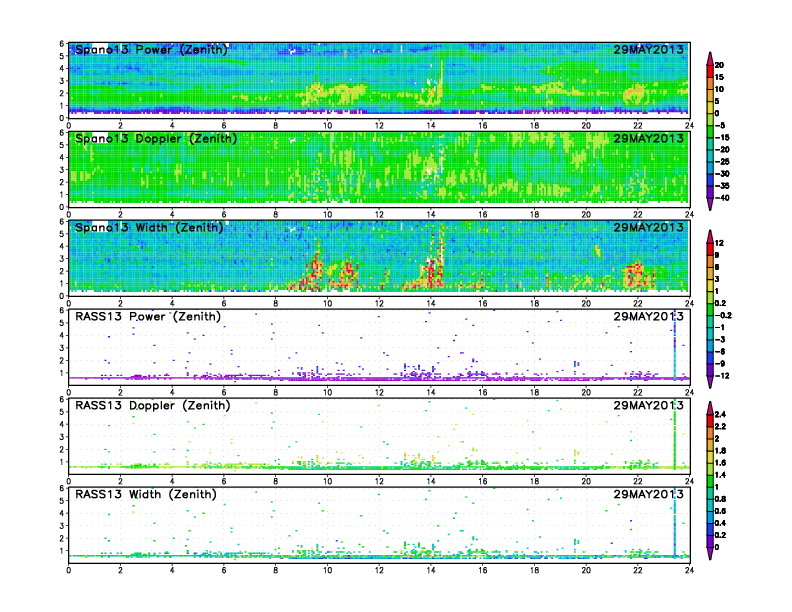Click the 29MAY2013 date in RASS13 Width panel
The width and height of the screenshot is (792, 612).
click(649, 494)
